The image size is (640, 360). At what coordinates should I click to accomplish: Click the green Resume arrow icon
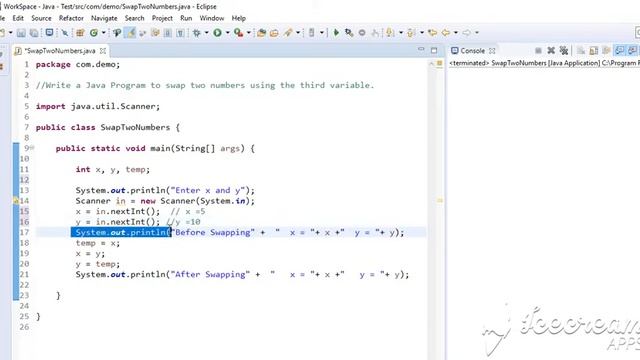pos(336,32)
